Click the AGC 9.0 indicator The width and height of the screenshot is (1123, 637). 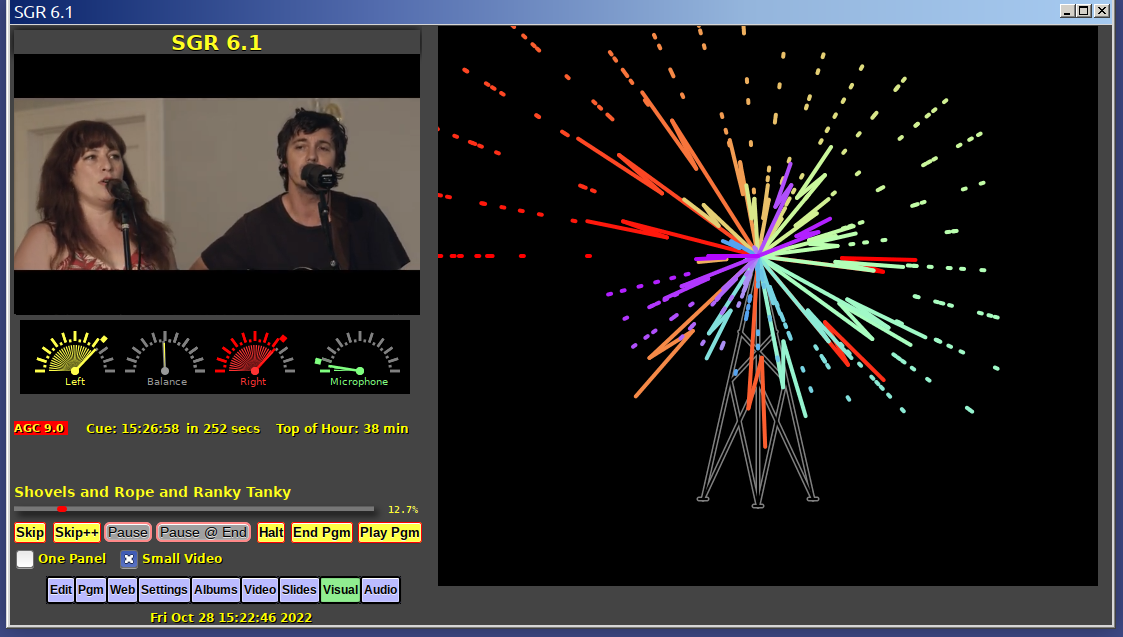(x=40, y=428)
